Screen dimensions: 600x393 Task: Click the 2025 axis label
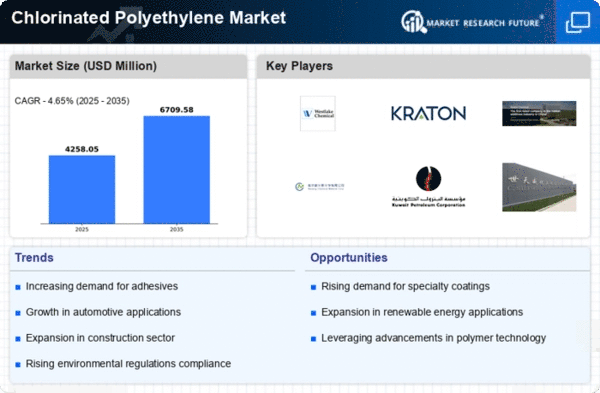(82, 229)
